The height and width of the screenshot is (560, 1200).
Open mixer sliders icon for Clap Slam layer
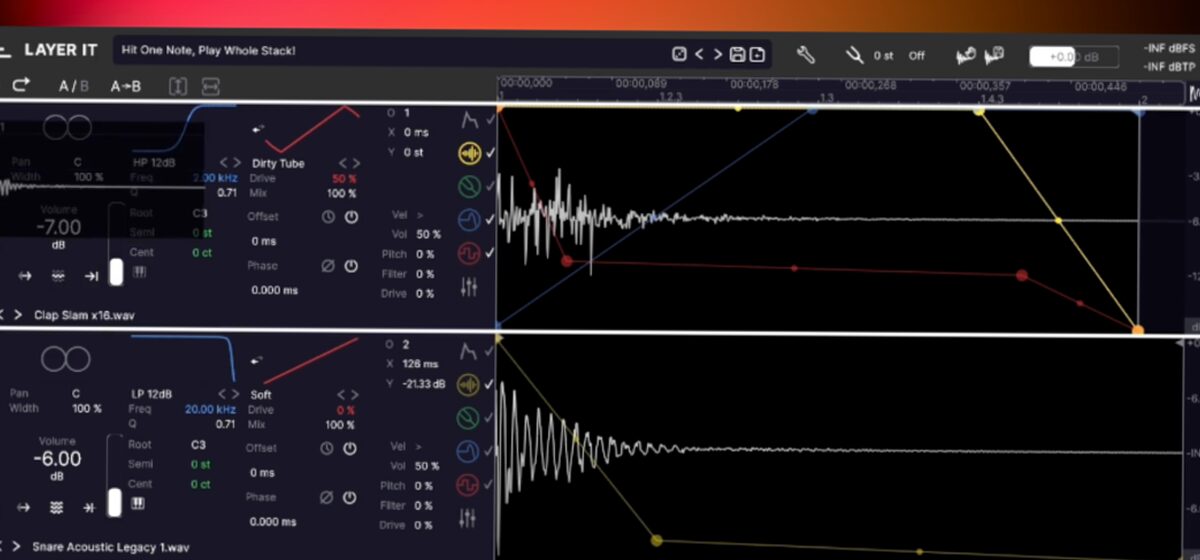tap(469, 287)
